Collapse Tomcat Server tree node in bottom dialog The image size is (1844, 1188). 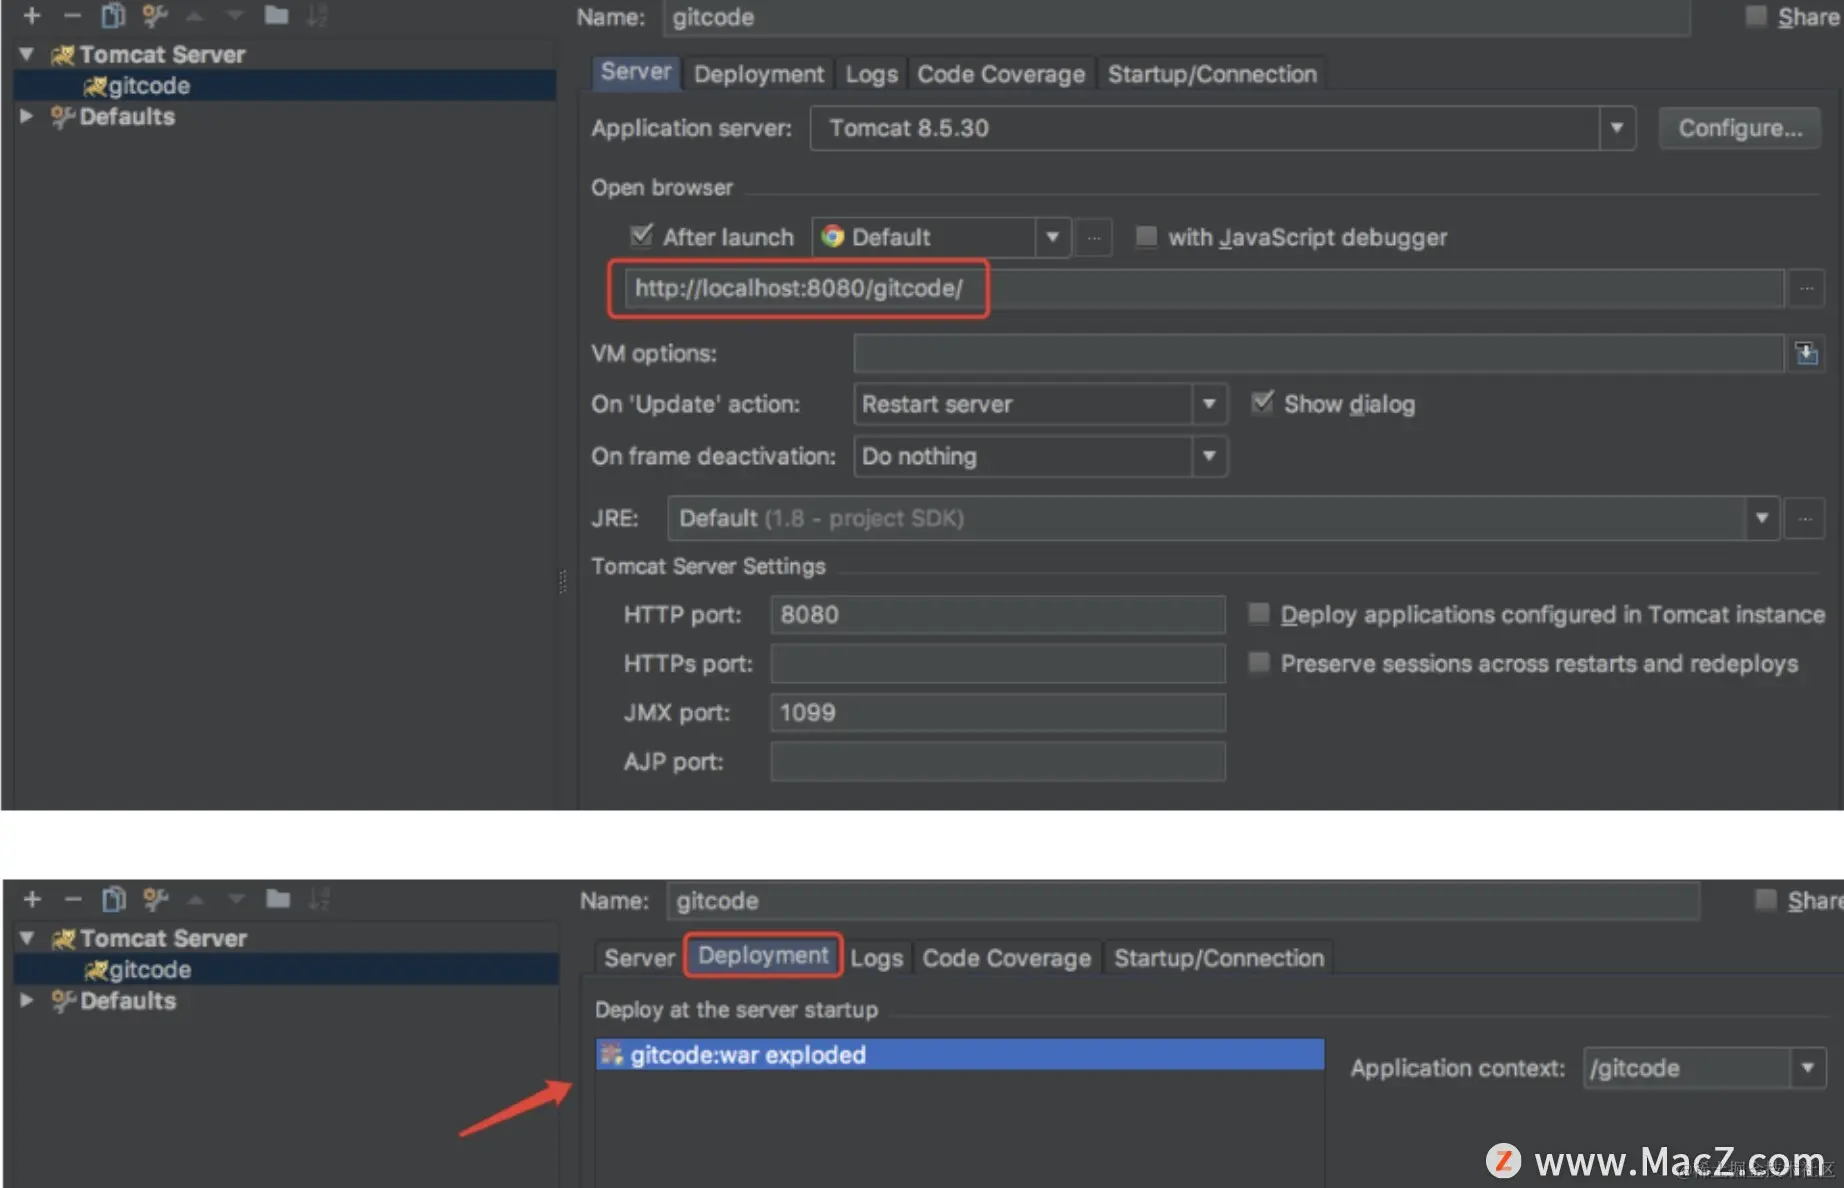coord(27,938)
